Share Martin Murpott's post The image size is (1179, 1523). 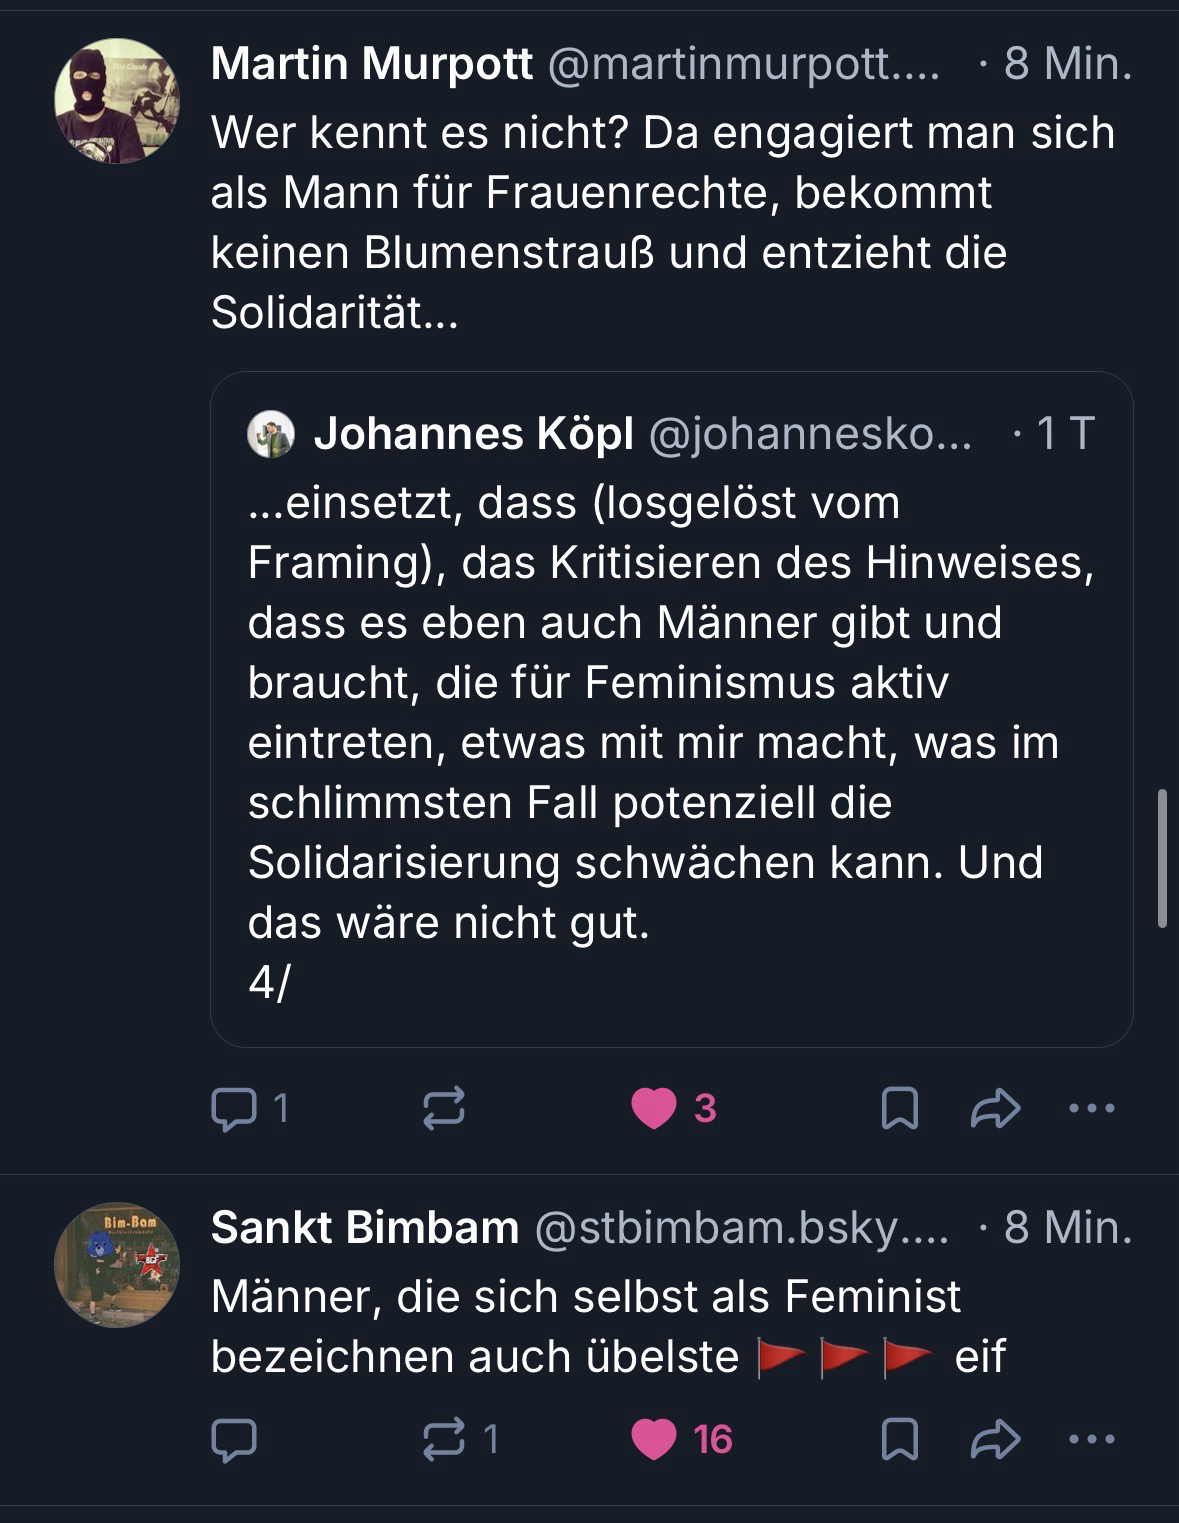[x=995, y=1109]
